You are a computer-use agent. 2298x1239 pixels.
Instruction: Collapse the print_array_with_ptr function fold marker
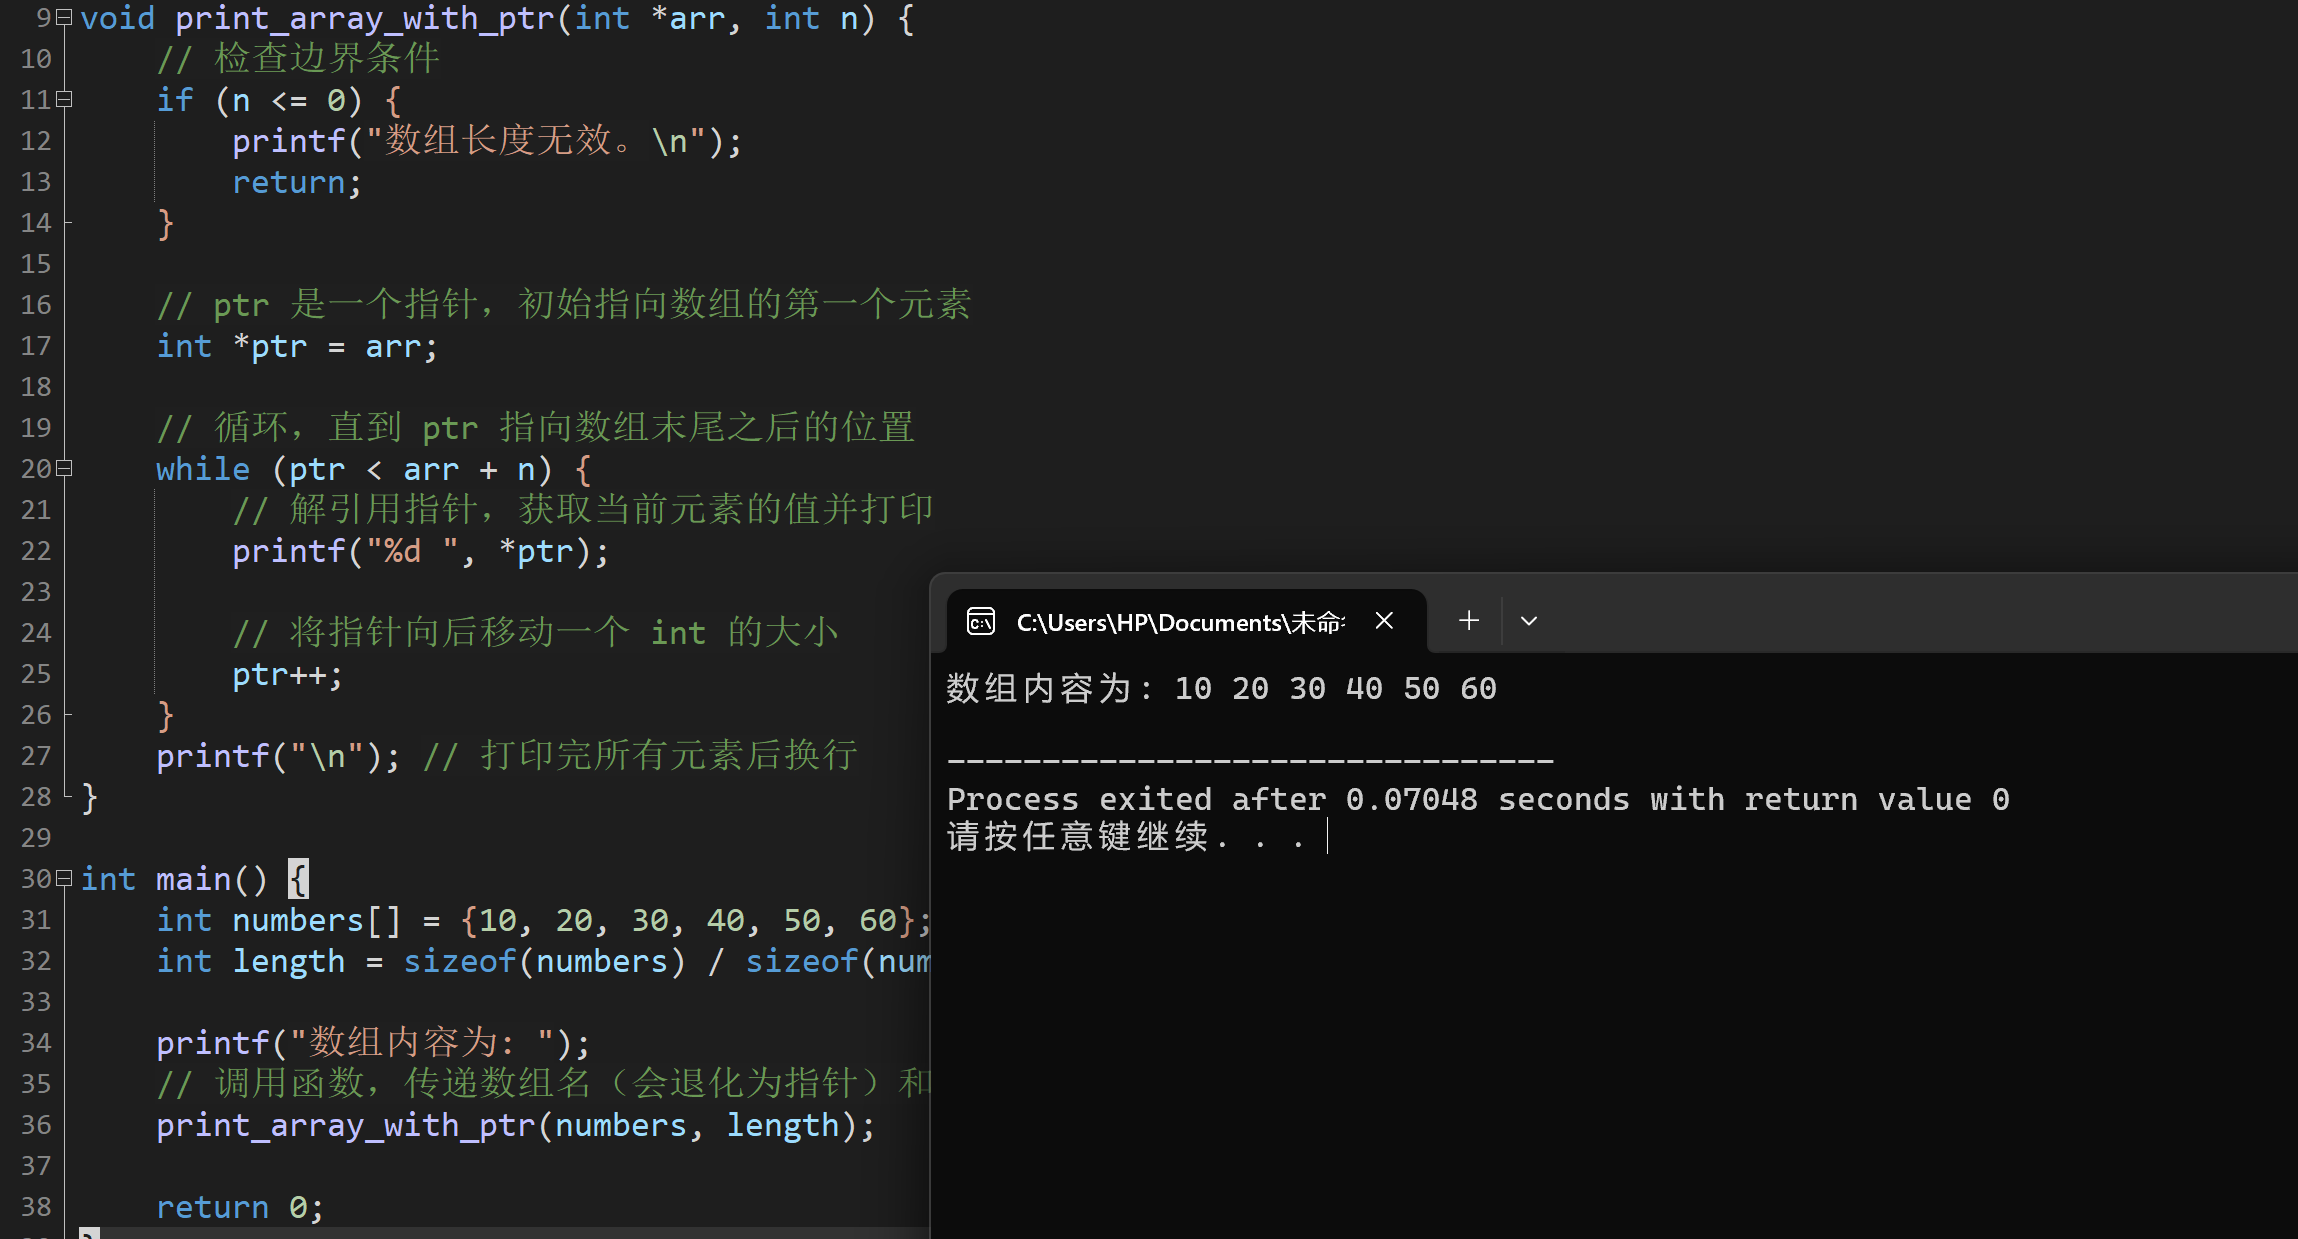pyautogui.click(x=63, y=18)
